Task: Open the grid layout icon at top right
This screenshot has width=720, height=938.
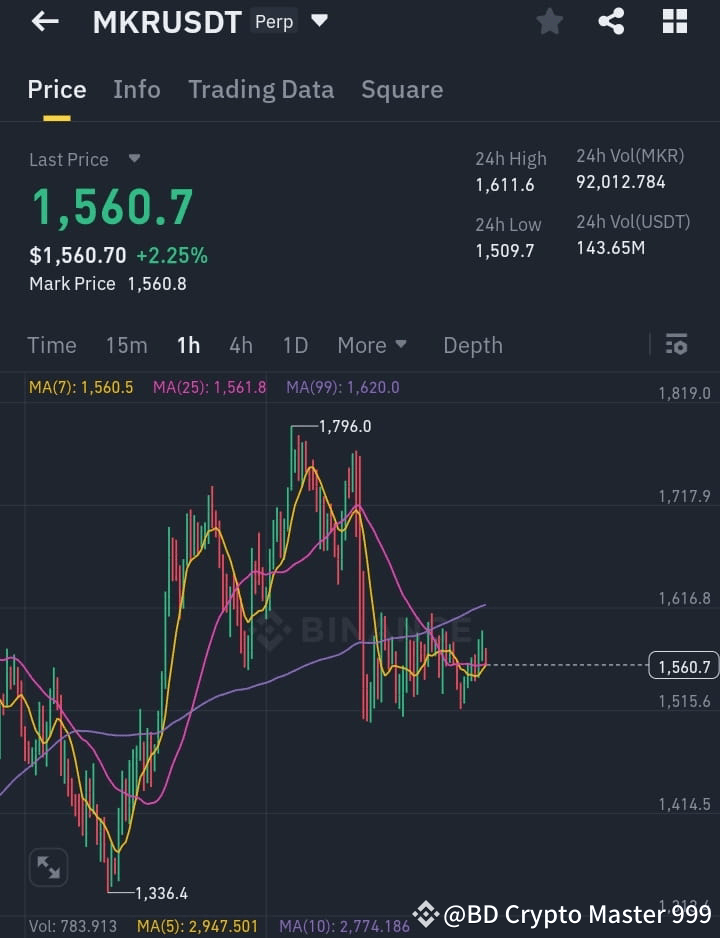Action: (x=674, y=21)
